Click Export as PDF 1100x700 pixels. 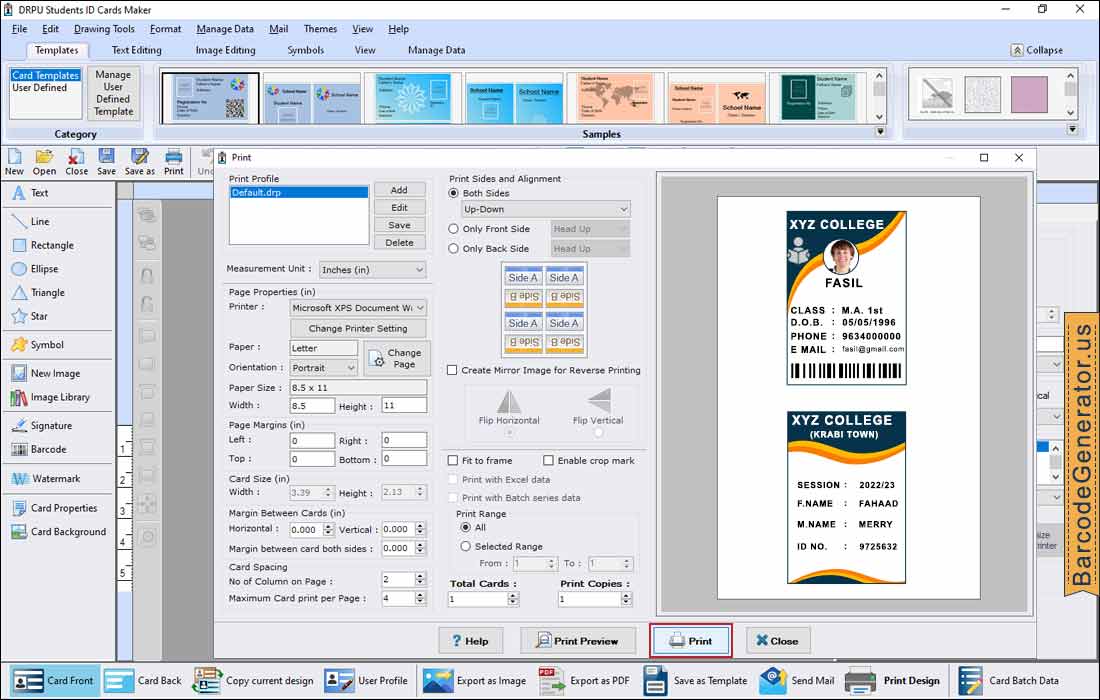click(x=584, y=680)
